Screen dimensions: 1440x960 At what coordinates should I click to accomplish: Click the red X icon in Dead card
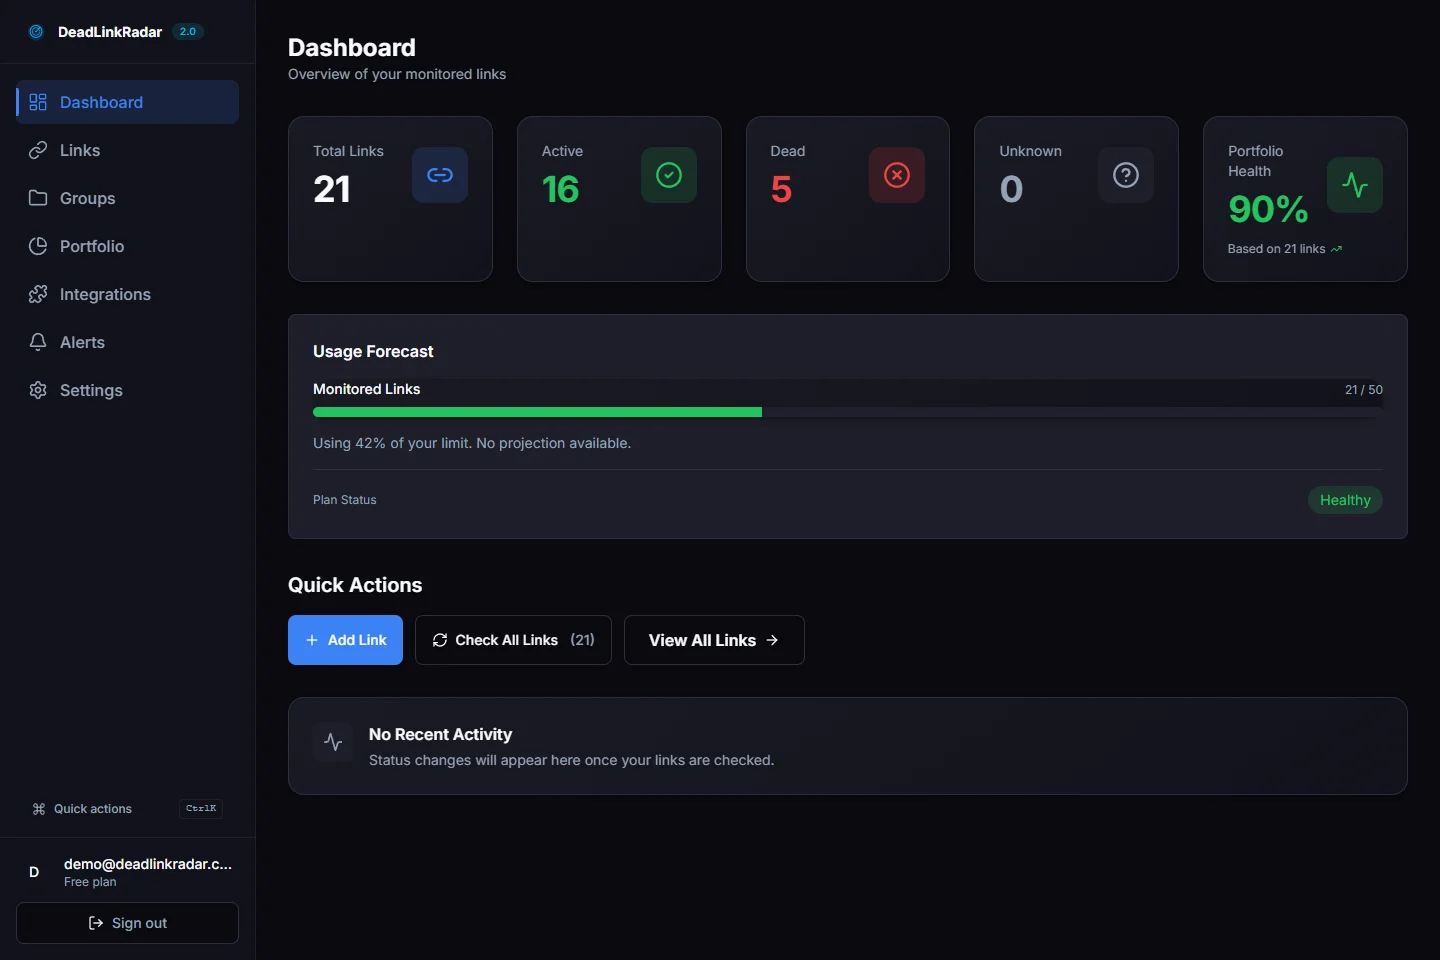coord(897,175)
